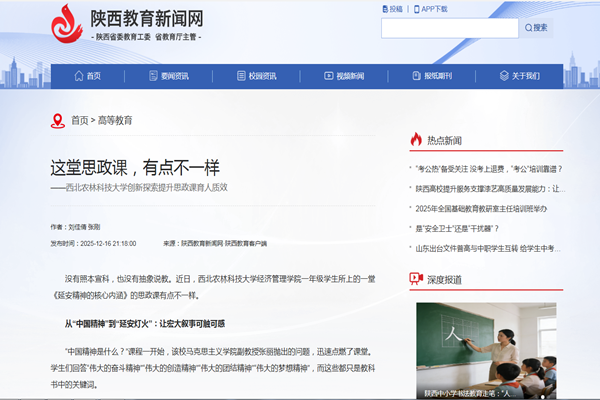Open hot news "安全卫士"还是"干扰器"
The height and width of the screenshot is (400, 600).
(x=457, y=229)
